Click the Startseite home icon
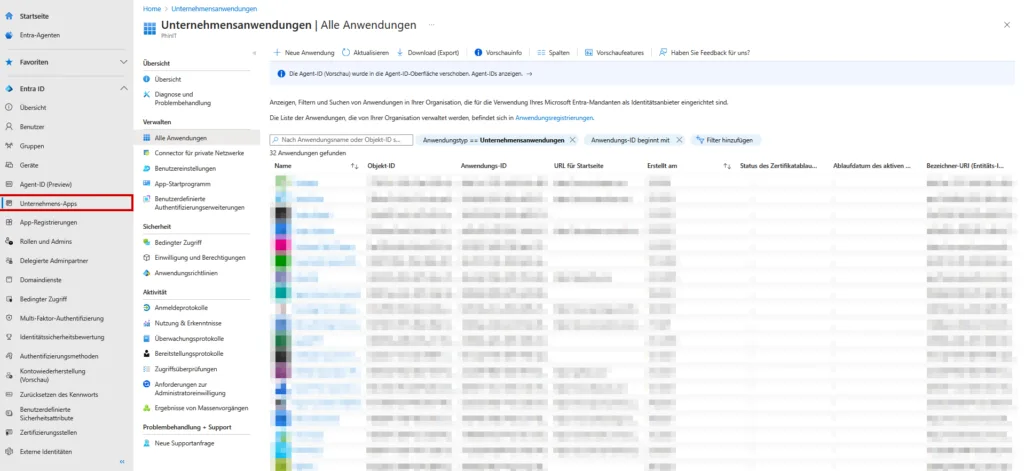Screen dimensions: 1024x471 pos(9,17)
